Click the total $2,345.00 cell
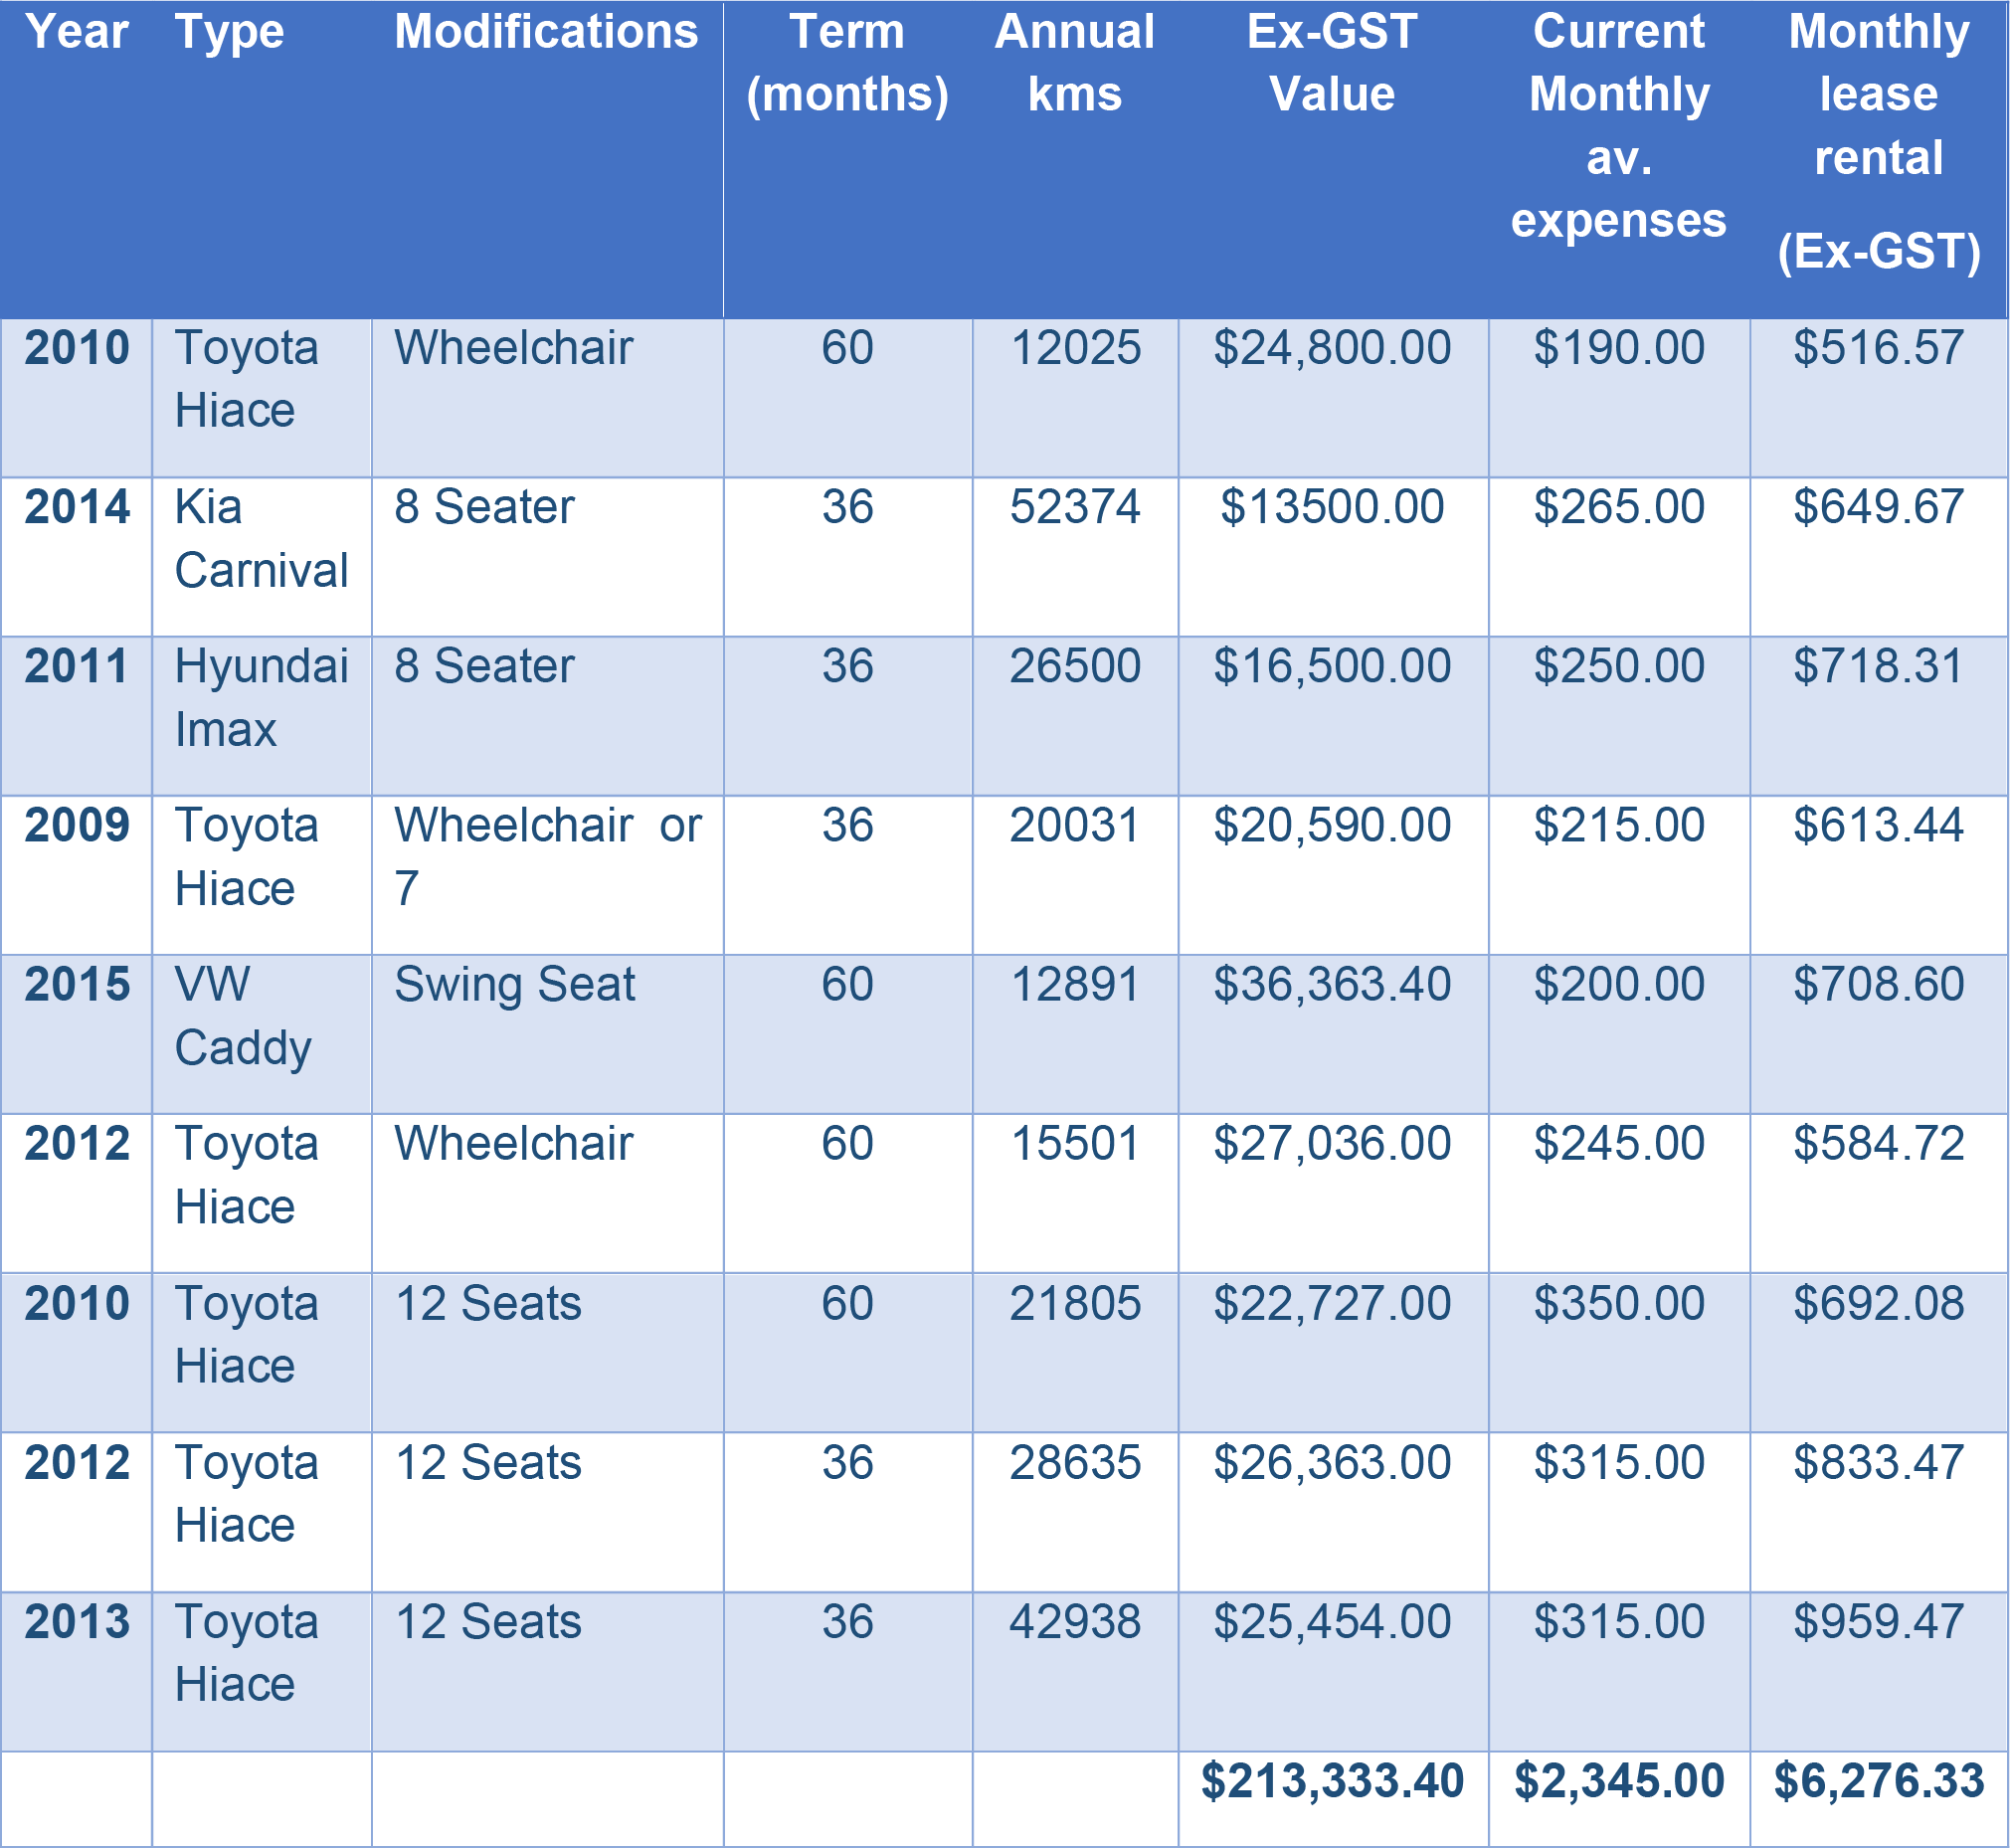The image size is (2010, 1848). pos(1618,1780)
